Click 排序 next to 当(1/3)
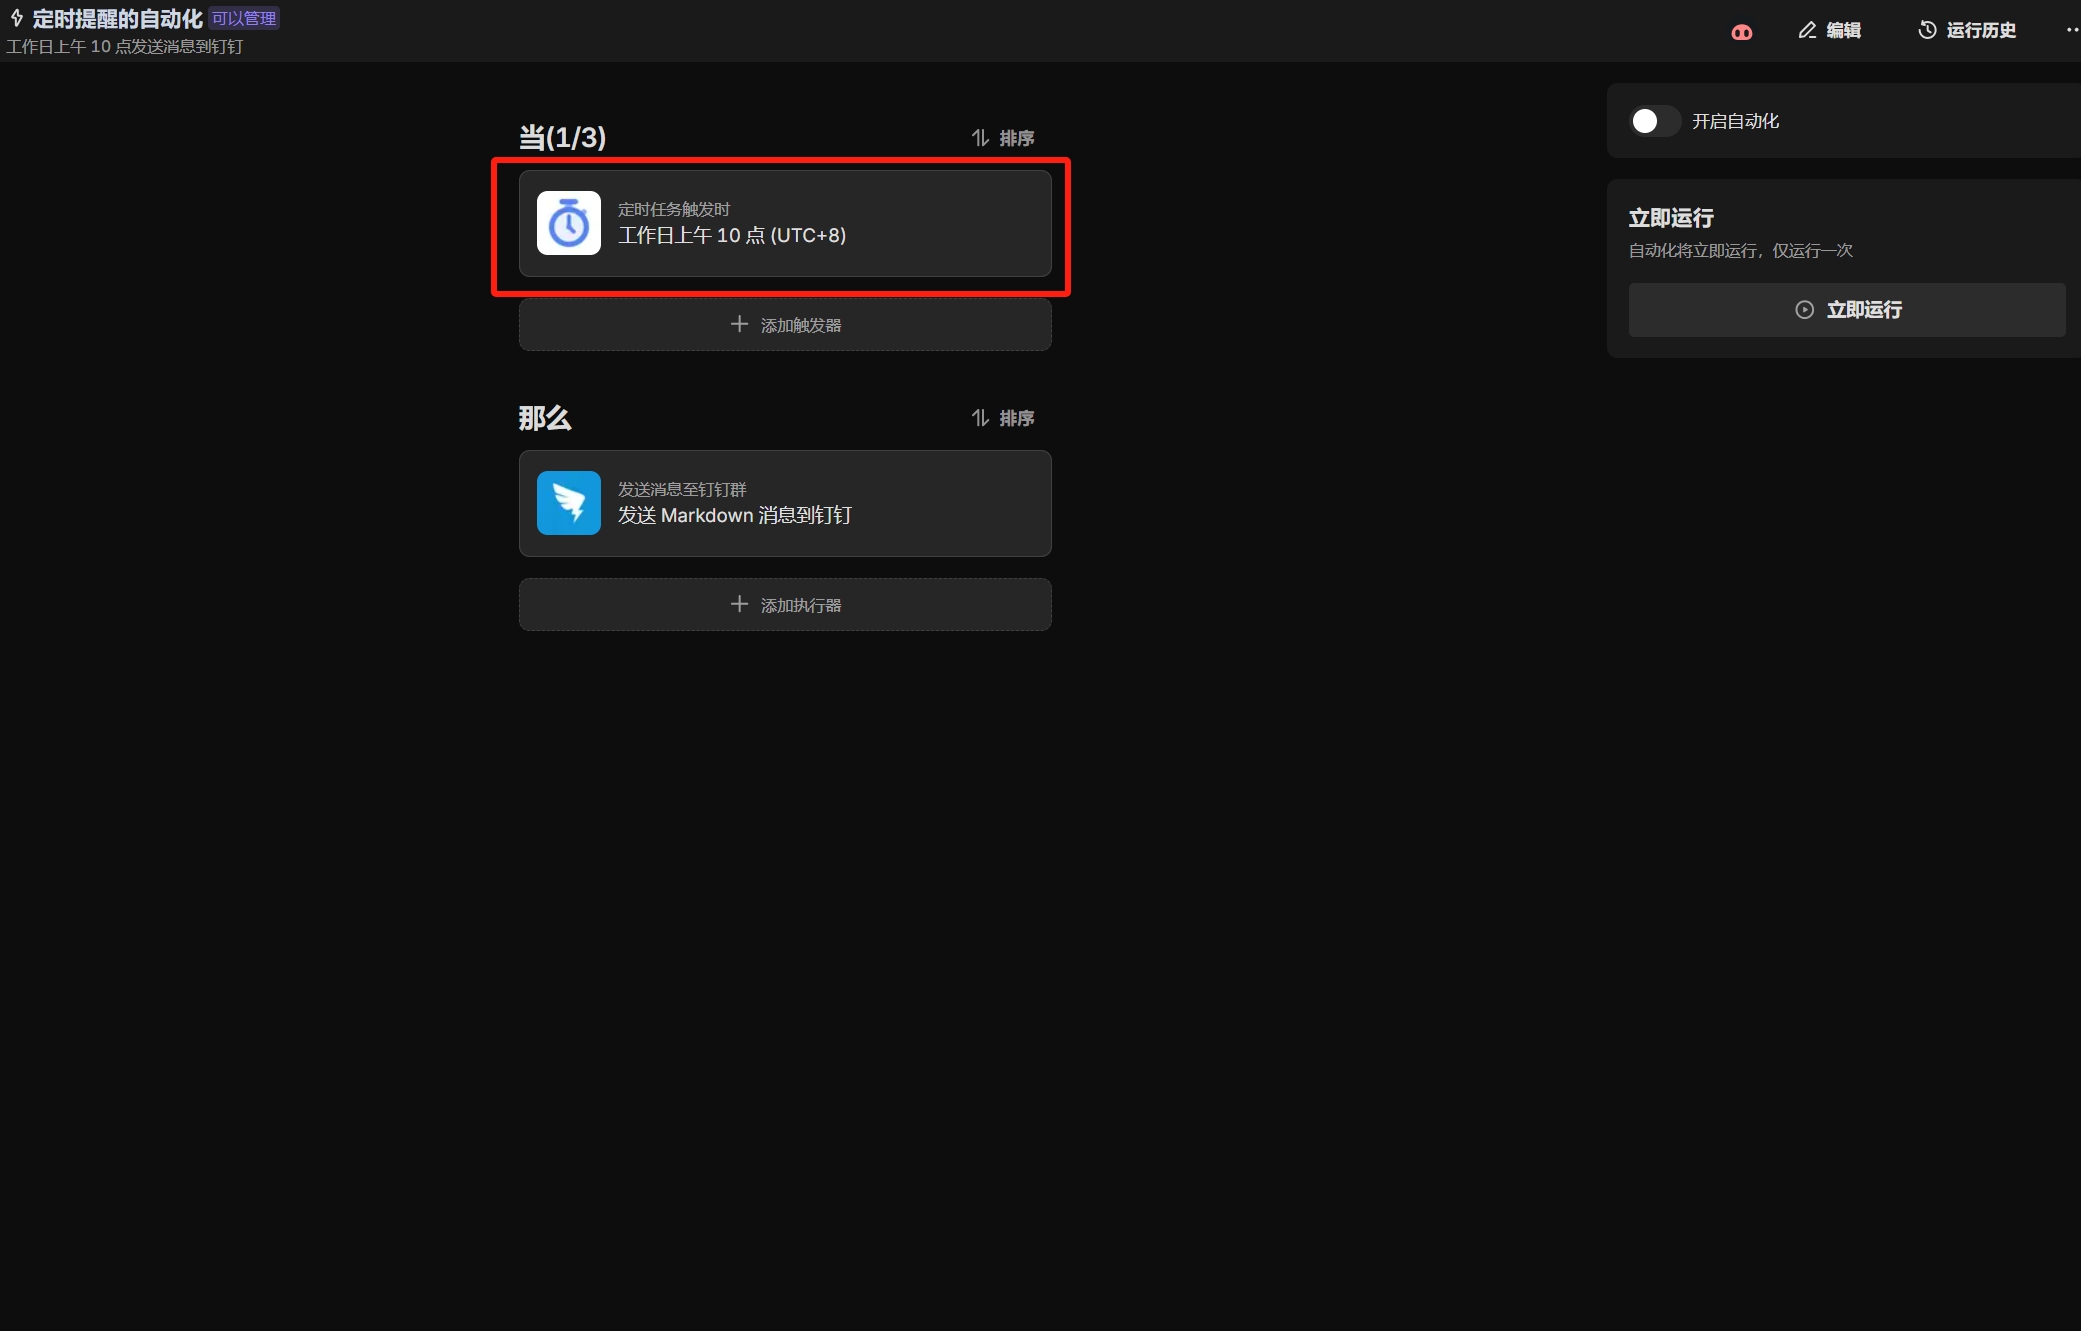 coord(1003,138)
